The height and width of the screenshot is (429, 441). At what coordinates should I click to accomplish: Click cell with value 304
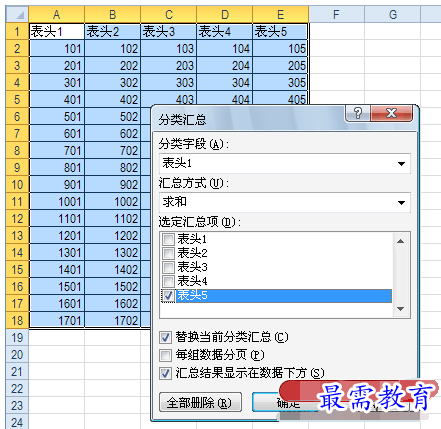[225, 83]
